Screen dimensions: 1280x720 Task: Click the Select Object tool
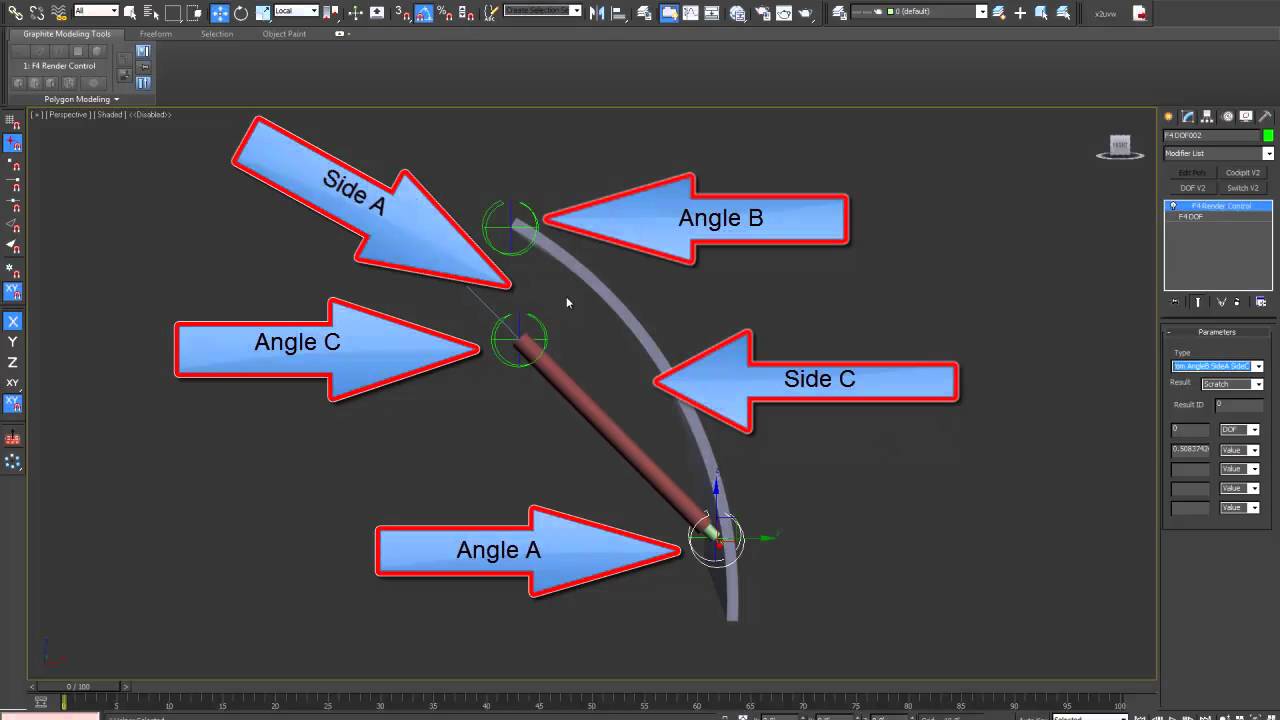130,12
